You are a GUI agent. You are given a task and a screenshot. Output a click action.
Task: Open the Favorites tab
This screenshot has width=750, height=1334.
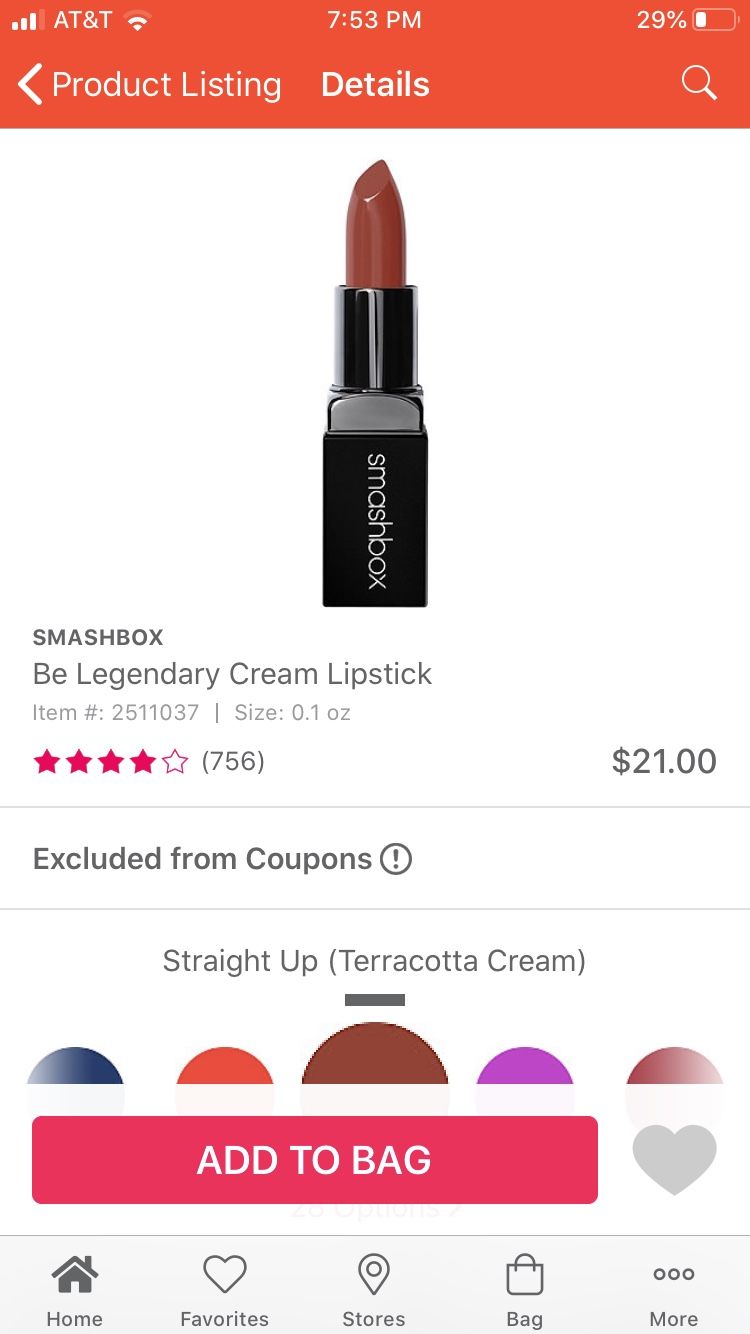[x=224, y=1290]
